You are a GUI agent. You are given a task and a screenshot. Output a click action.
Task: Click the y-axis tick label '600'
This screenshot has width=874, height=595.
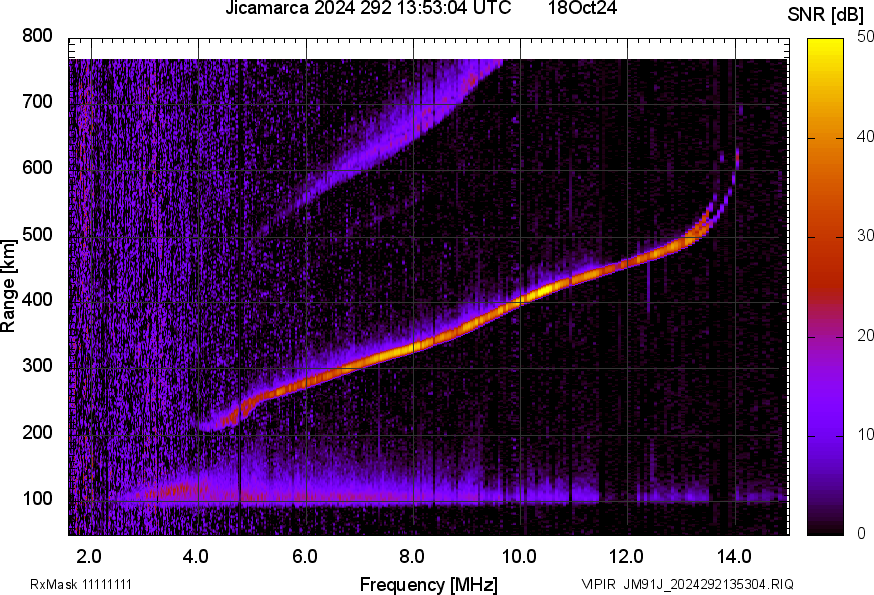(x=37, y=167)
